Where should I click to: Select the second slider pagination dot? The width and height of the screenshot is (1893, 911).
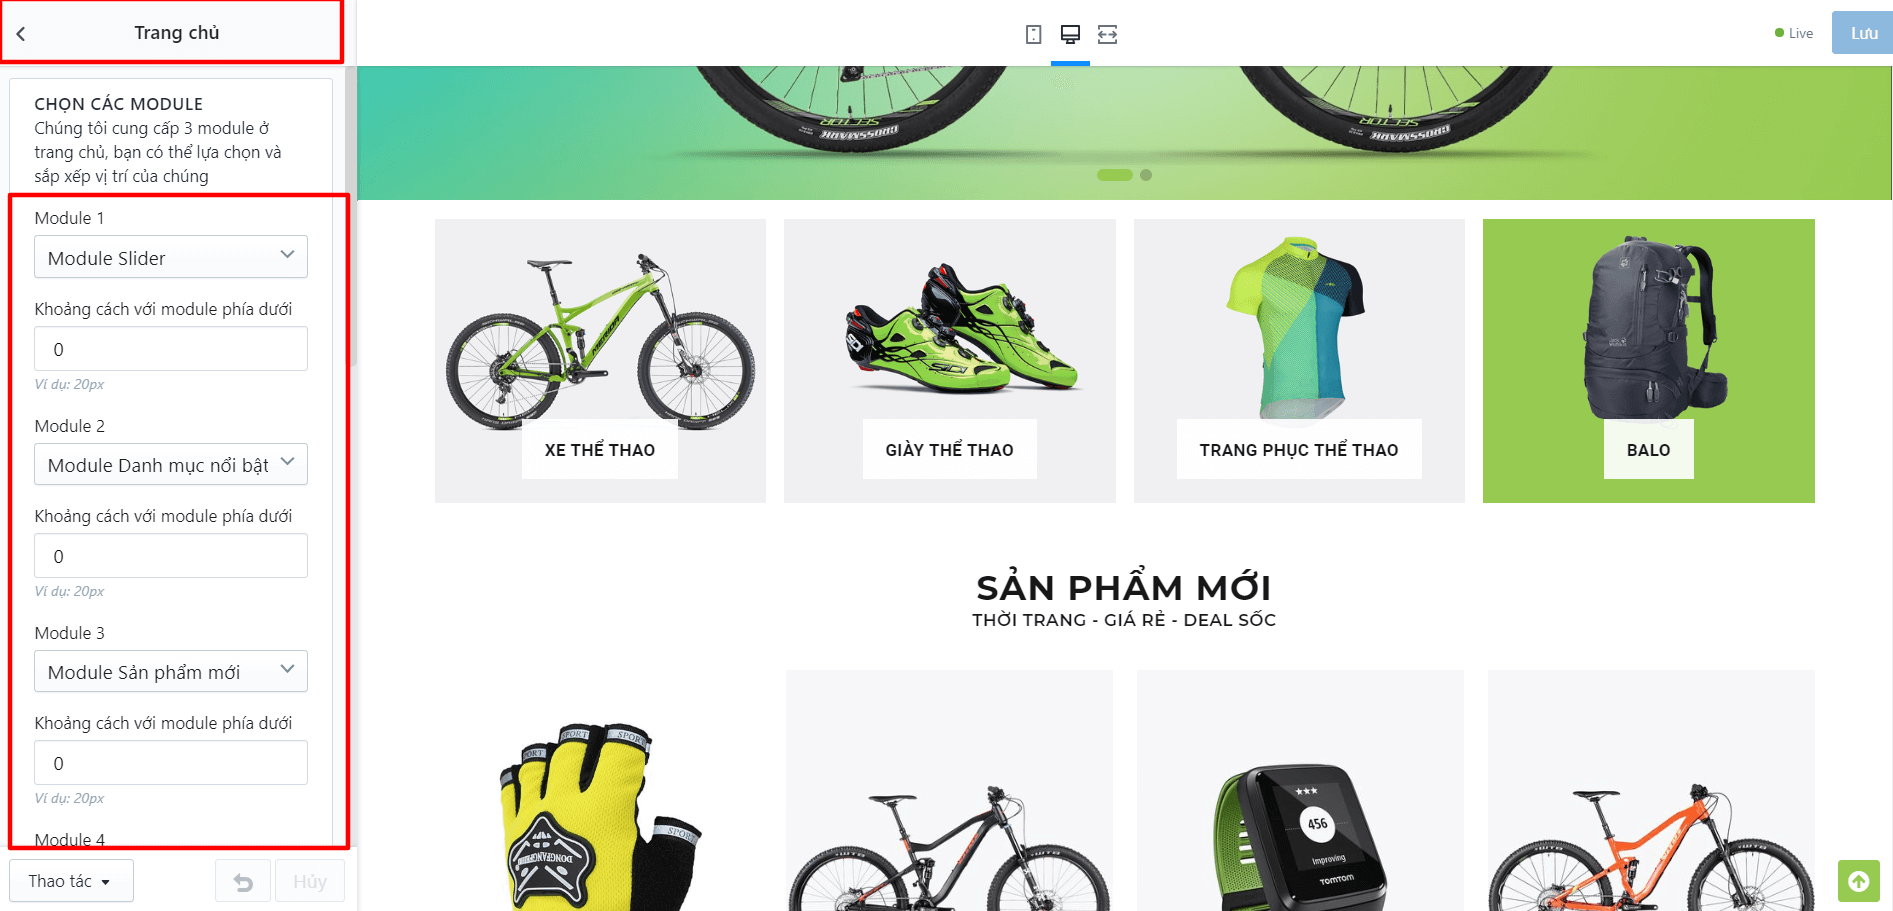[1146, 175]
